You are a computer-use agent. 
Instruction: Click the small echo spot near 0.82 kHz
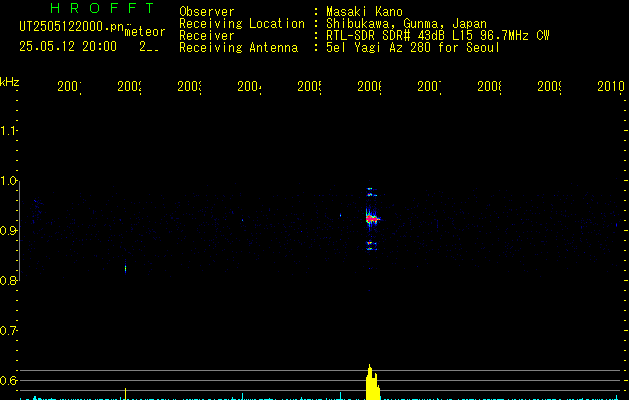126,268
